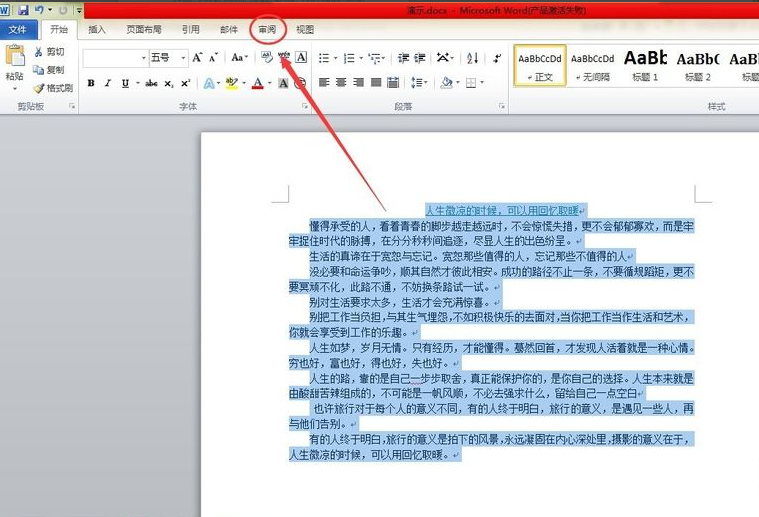Click the Shading paint bucket icon

446,83
